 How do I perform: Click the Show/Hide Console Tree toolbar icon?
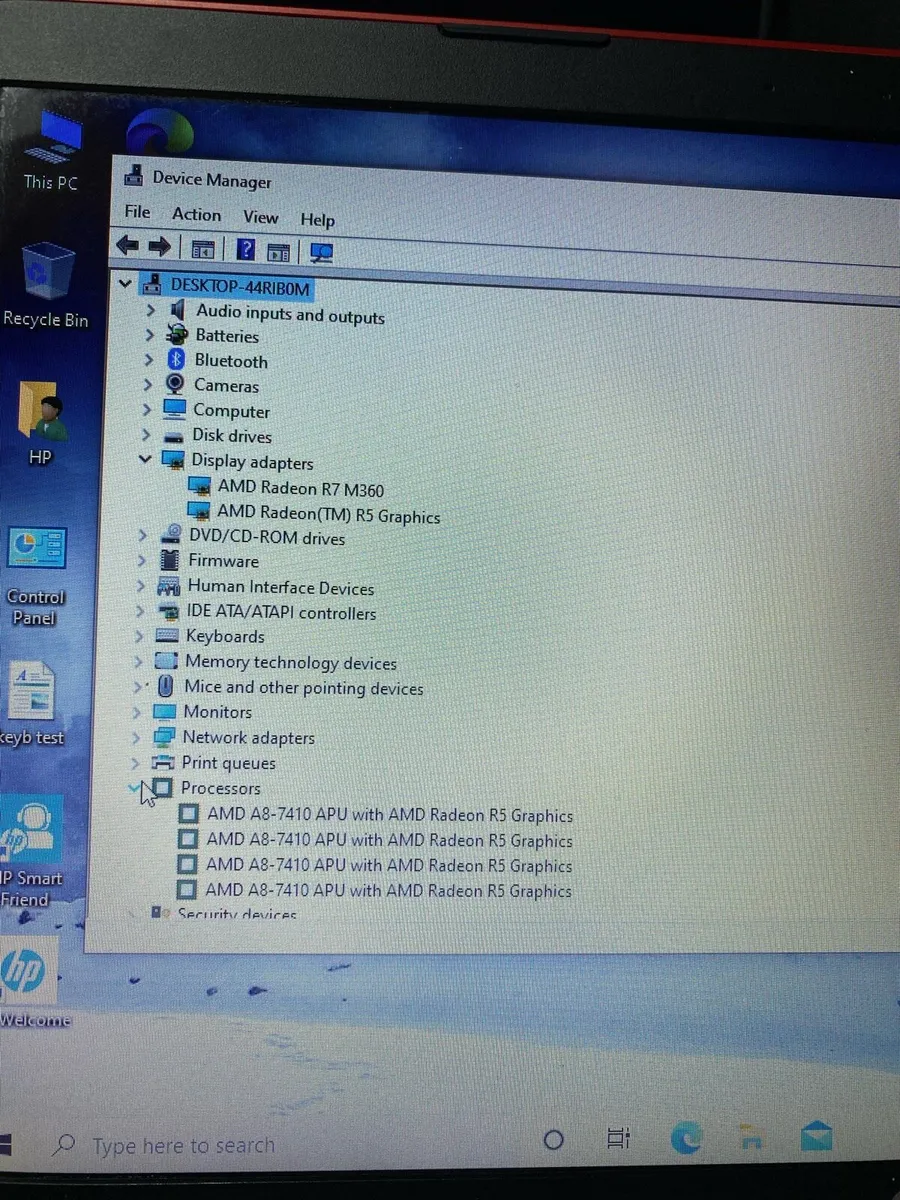click(x=203, y=250)
